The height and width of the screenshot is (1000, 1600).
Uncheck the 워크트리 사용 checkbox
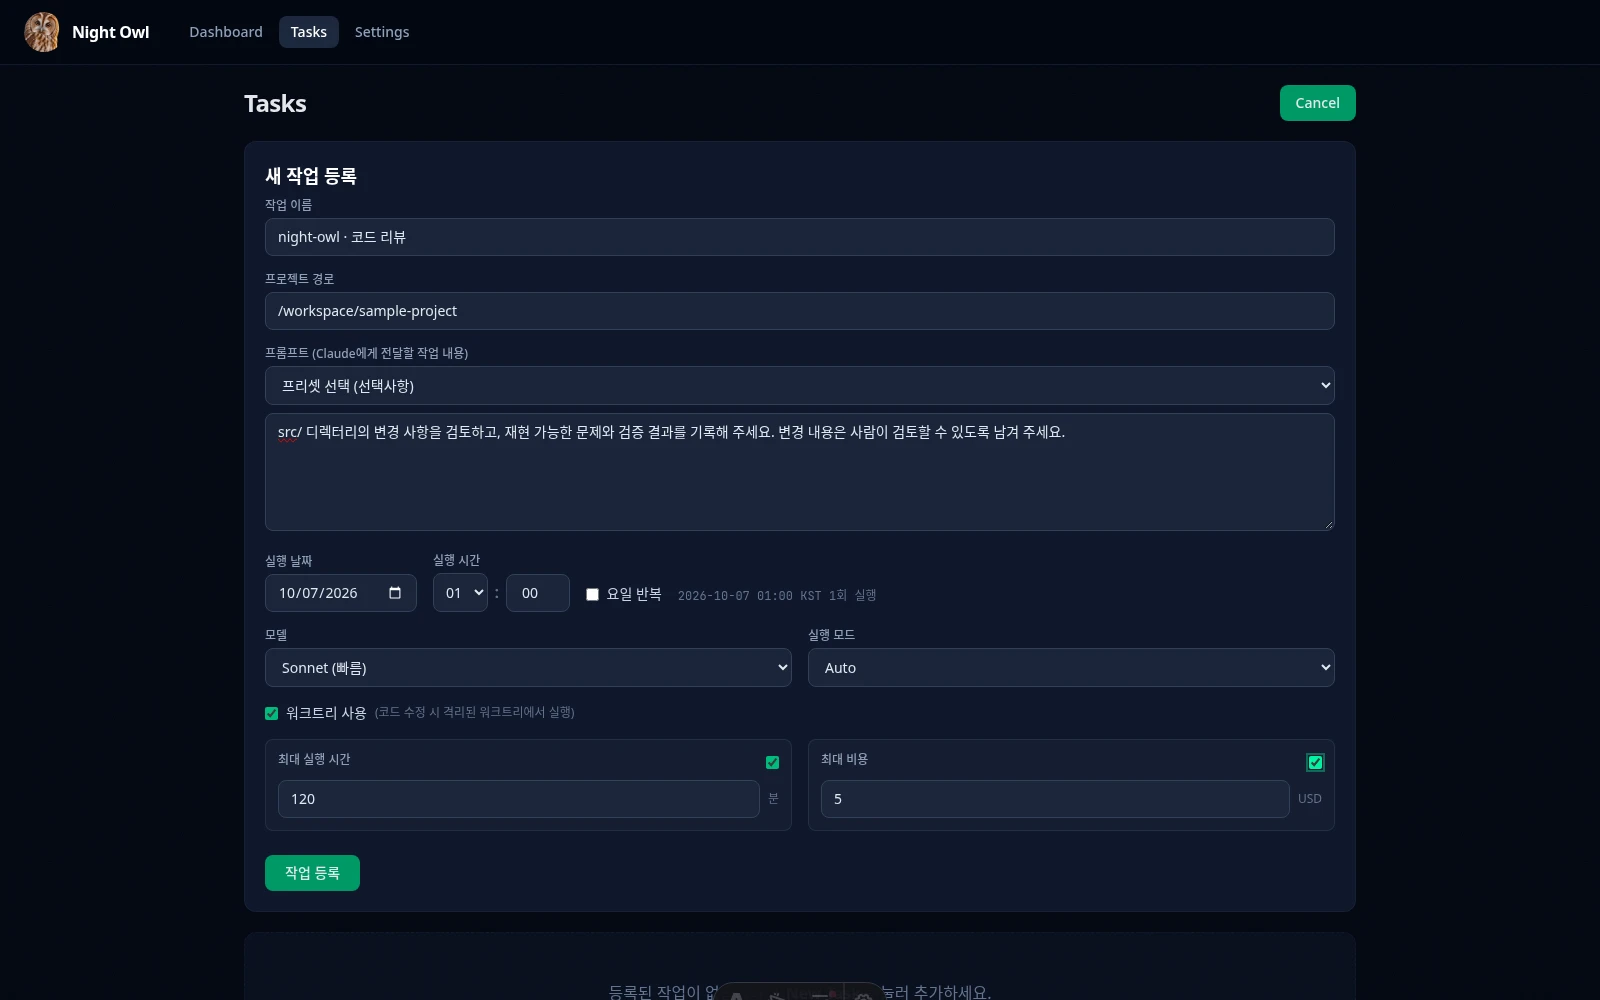(x=271, y=713)
